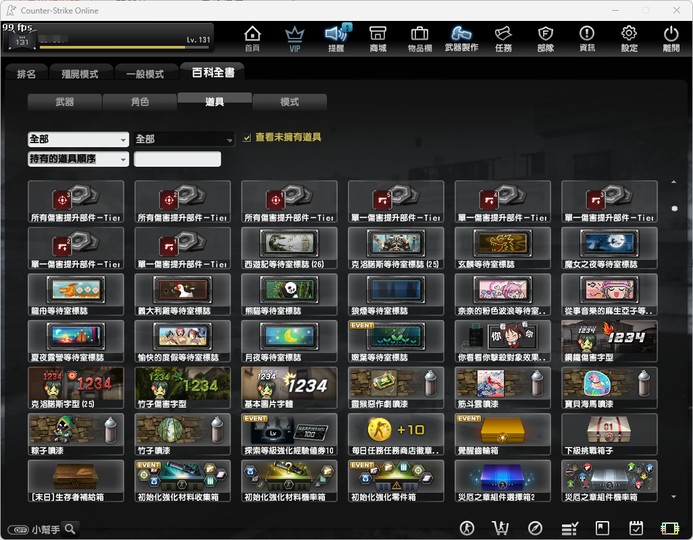Open the 商城 shop icon
This screenshot has width=693, height=540.
coord(378,38)
